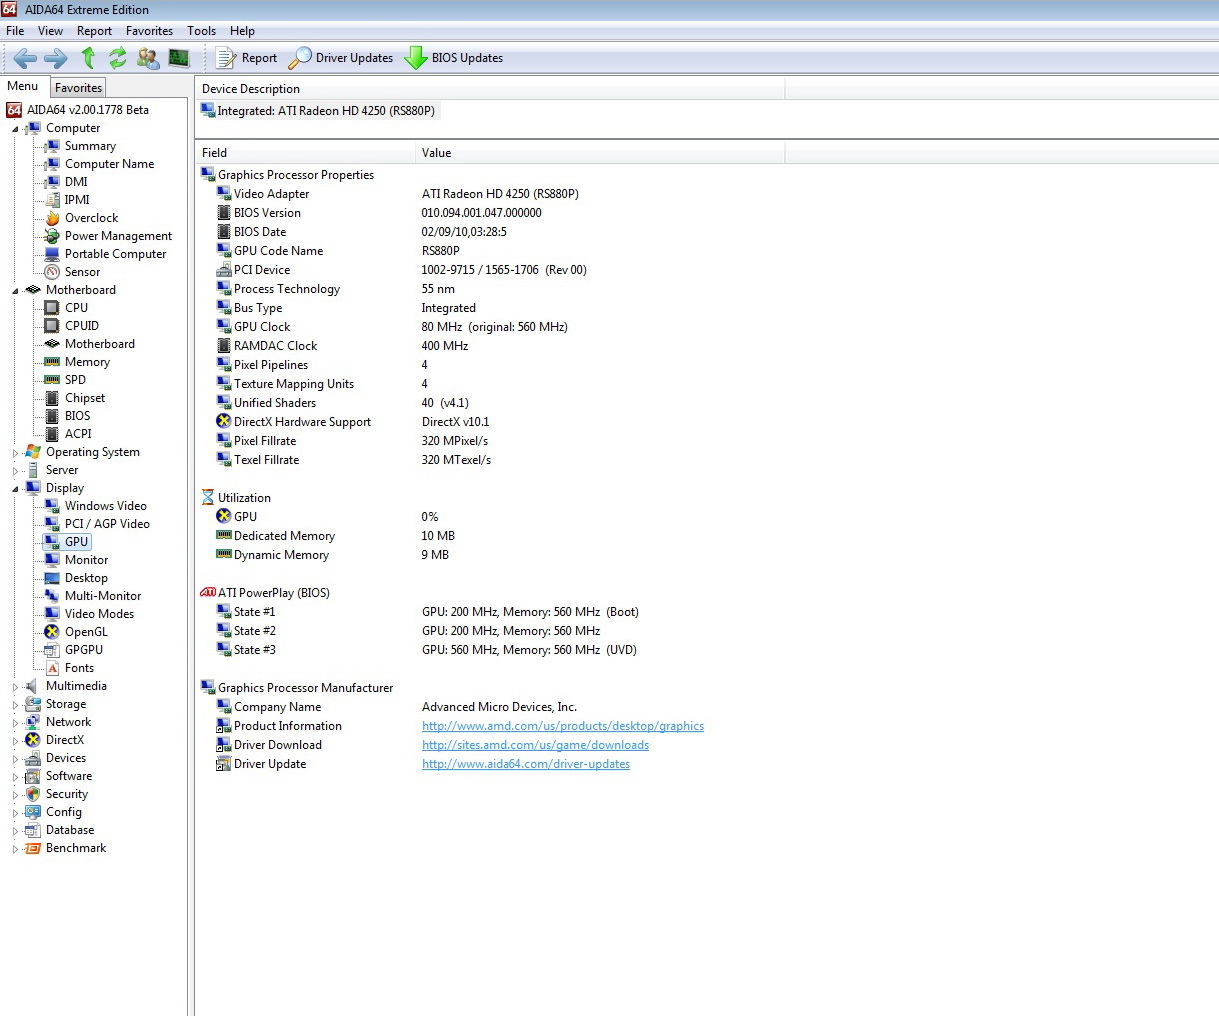
Task: Open the Help menu
Action: click(242, 31)
